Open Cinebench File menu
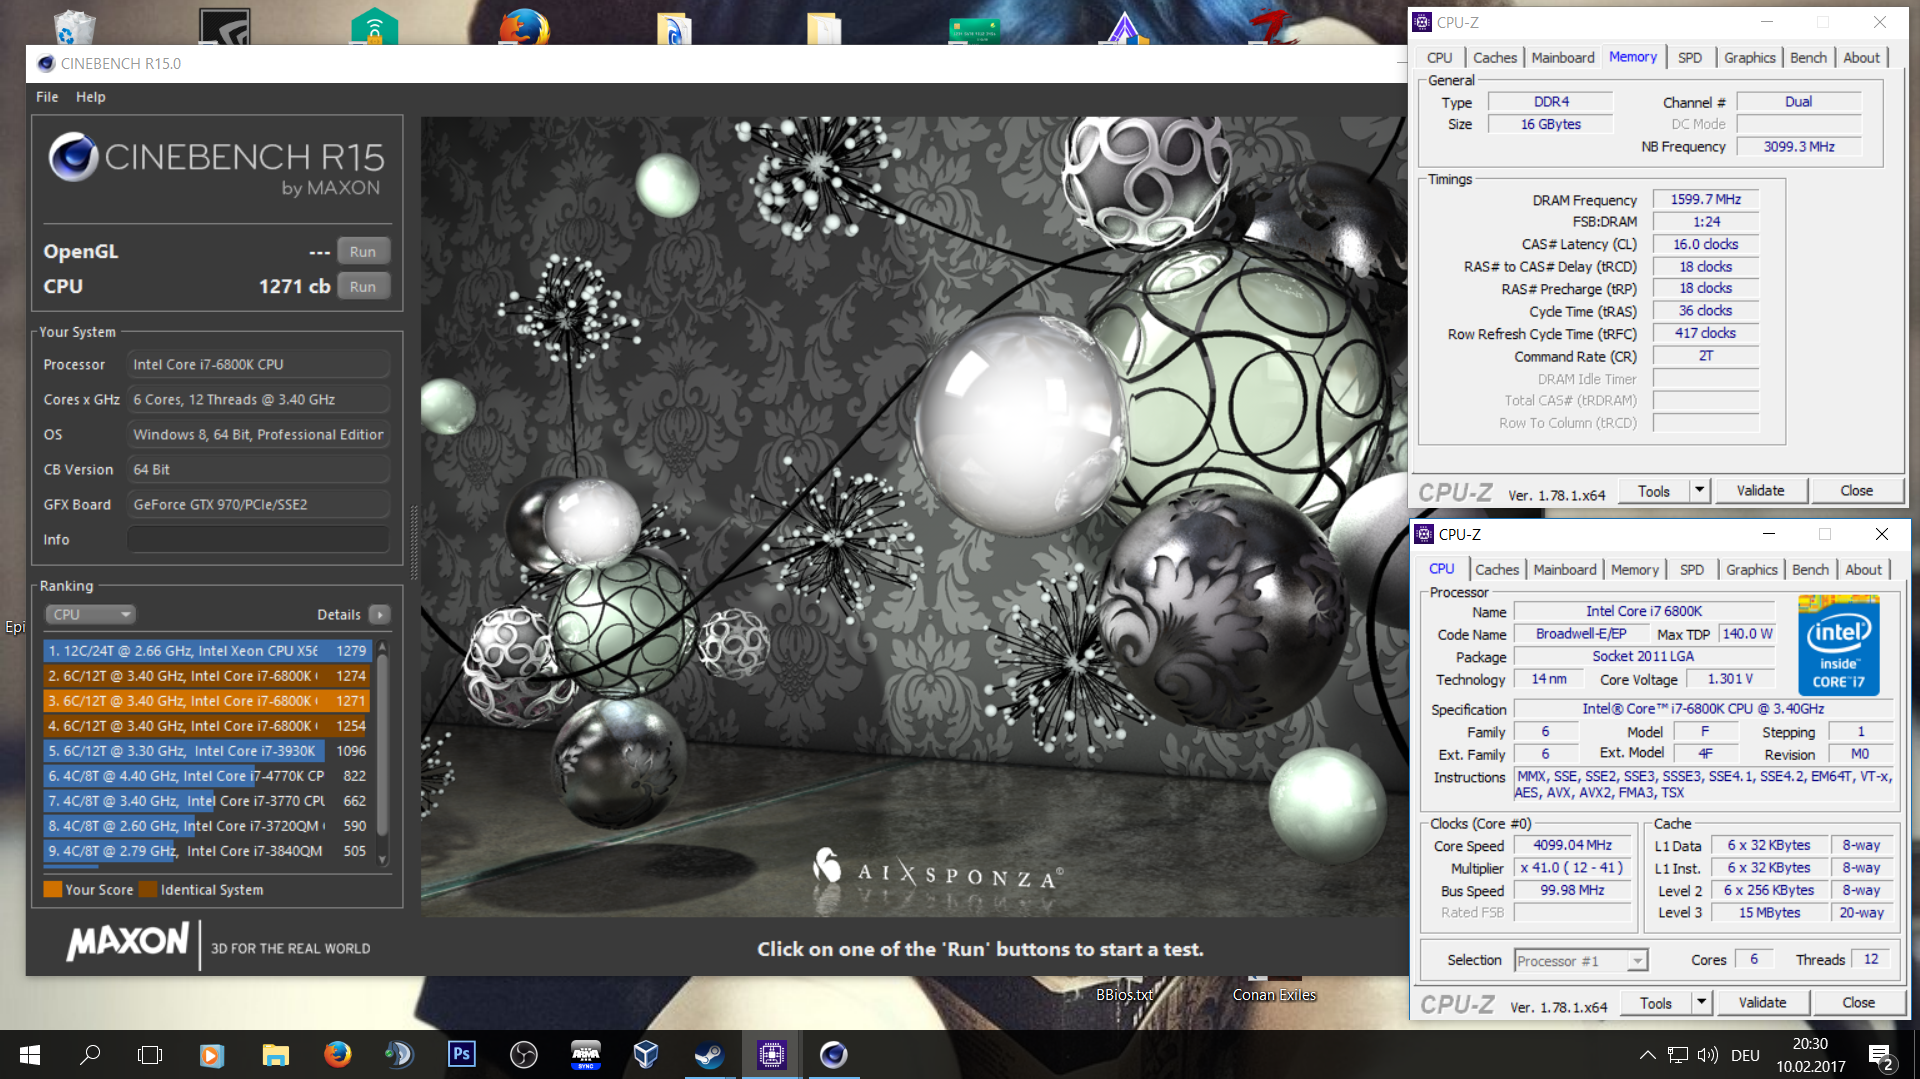The image size is (1920, 1079). point(47,97)
